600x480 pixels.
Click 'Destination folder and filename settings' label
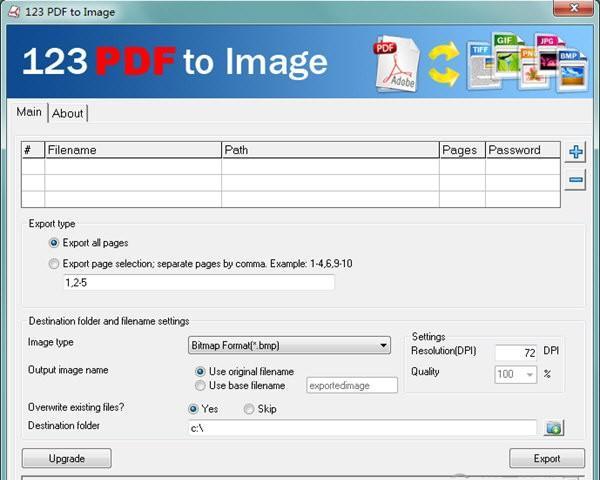click(109, 321)
